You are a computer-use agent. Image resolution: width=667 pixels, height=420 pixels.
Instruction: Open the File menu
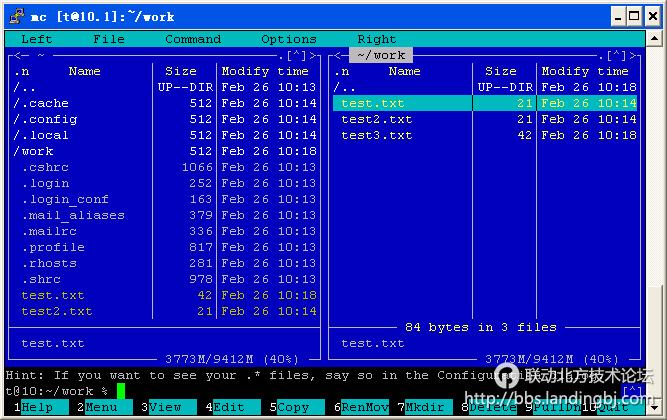109,39
